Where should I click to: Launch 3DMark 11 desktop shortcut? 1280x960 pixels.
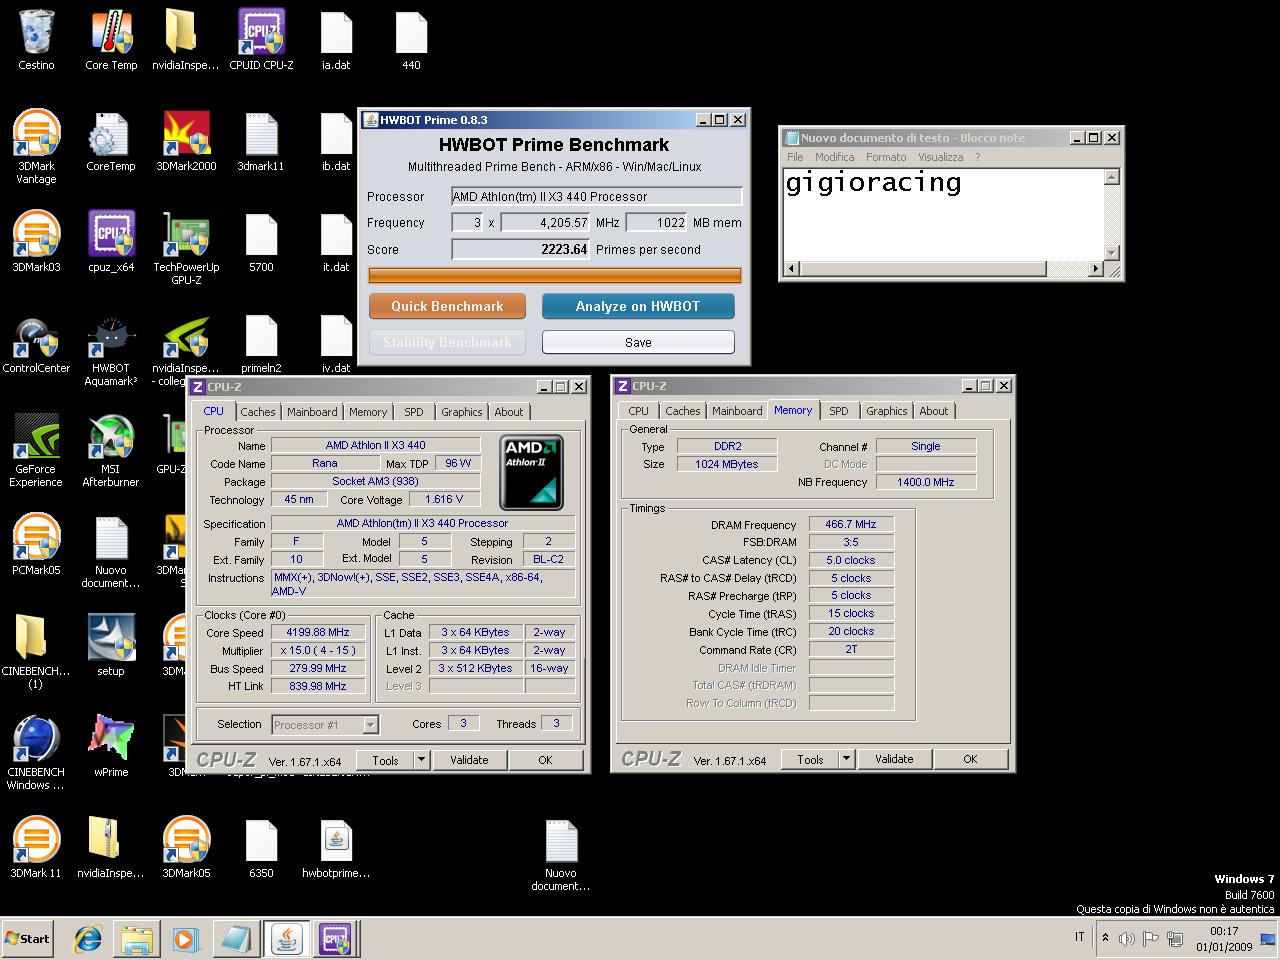[x=36, y=848]
